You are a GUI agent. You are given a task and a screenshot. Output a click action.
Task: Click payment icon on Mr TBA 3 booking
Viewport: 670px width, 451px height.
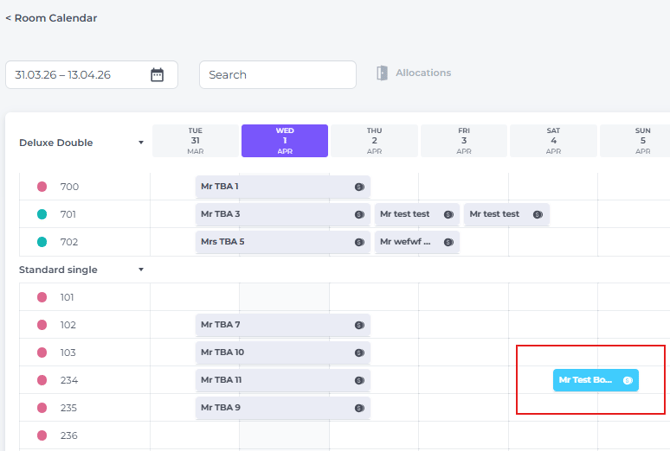coord(358,215)
